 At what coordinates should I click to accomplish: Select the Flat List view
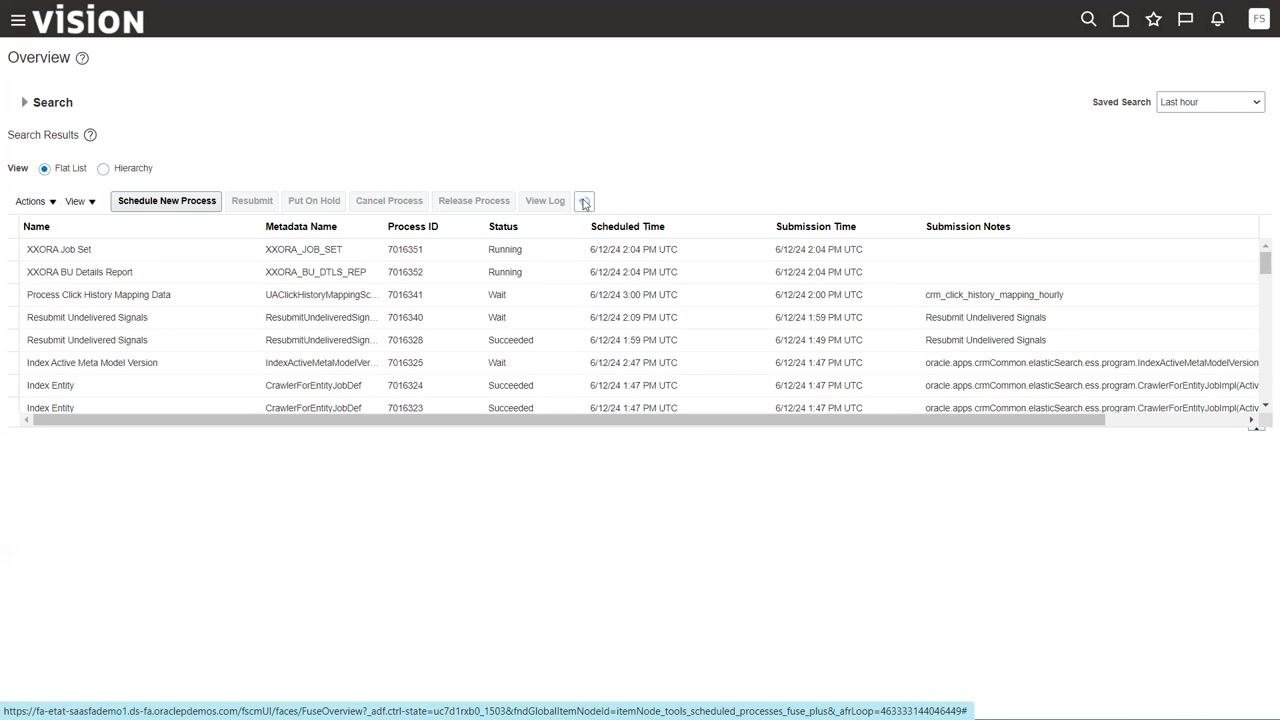(44, 169)
